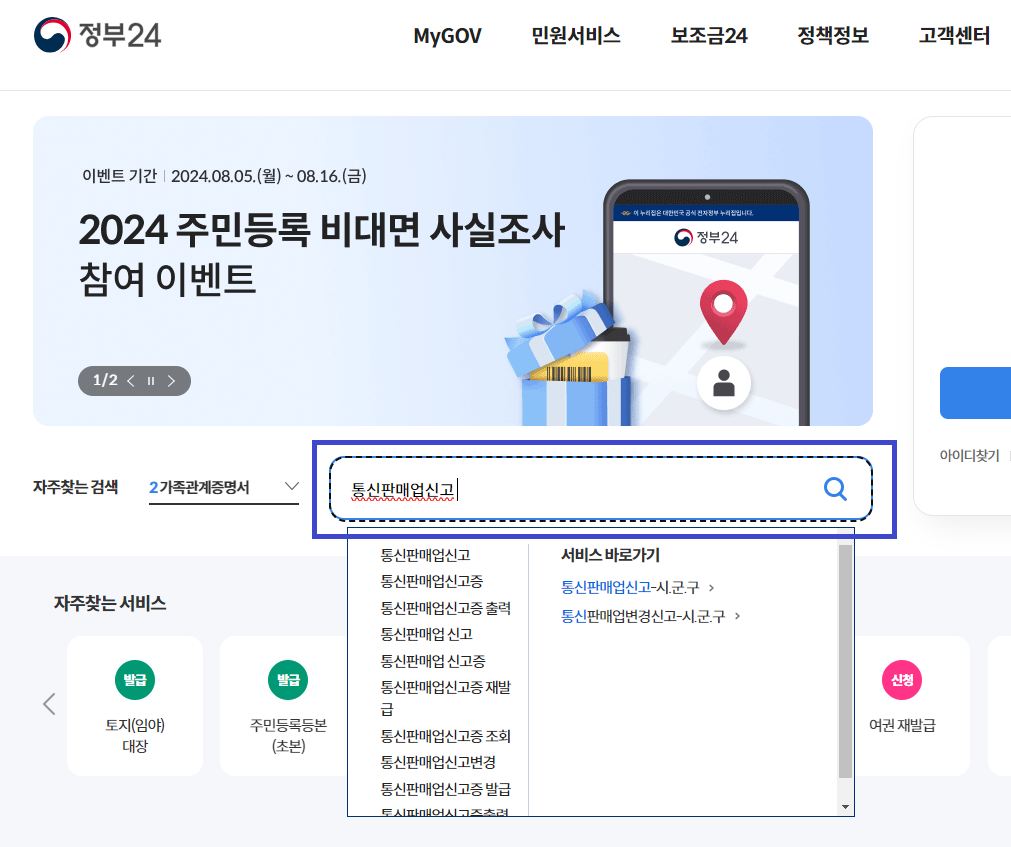This screenshot has height=847, width=1011.
Task: Open the 민원서비스 menu
Action: click(576, 35)
